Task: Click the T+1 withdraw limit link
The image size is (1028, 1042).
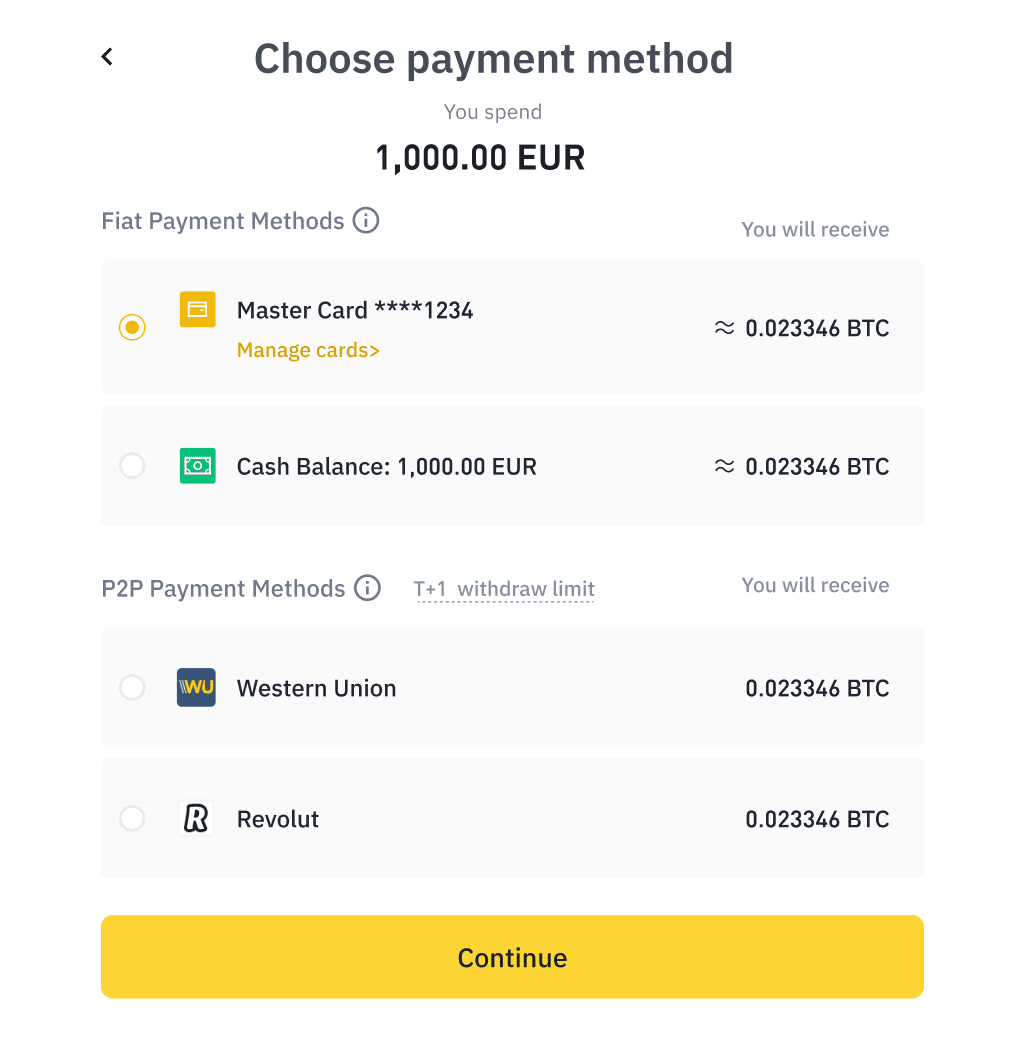Action: pyautogui.click(x=504, y=589)
